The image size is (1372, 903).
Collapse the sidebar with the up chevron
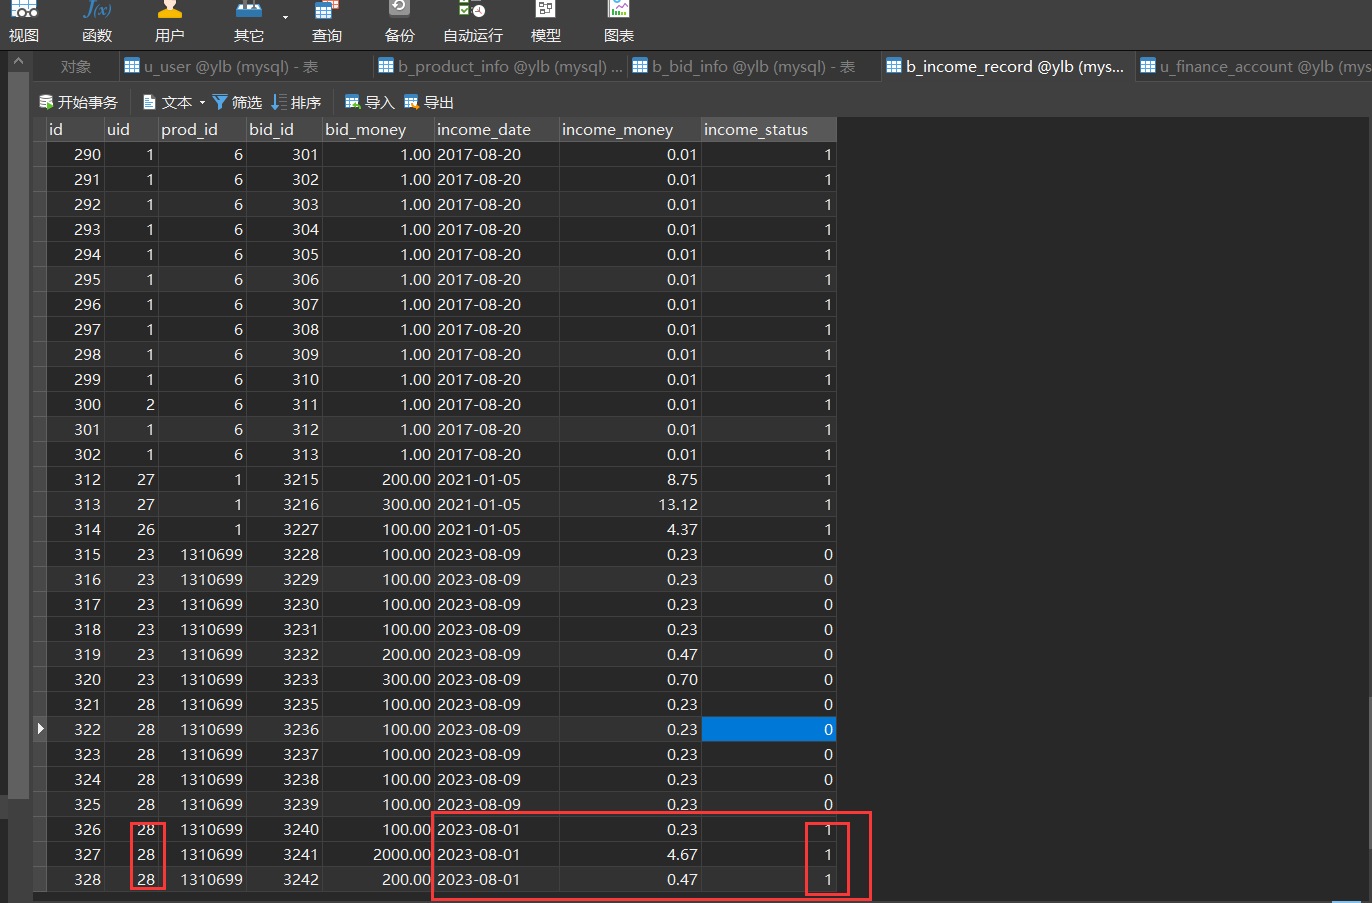[18, 62]
